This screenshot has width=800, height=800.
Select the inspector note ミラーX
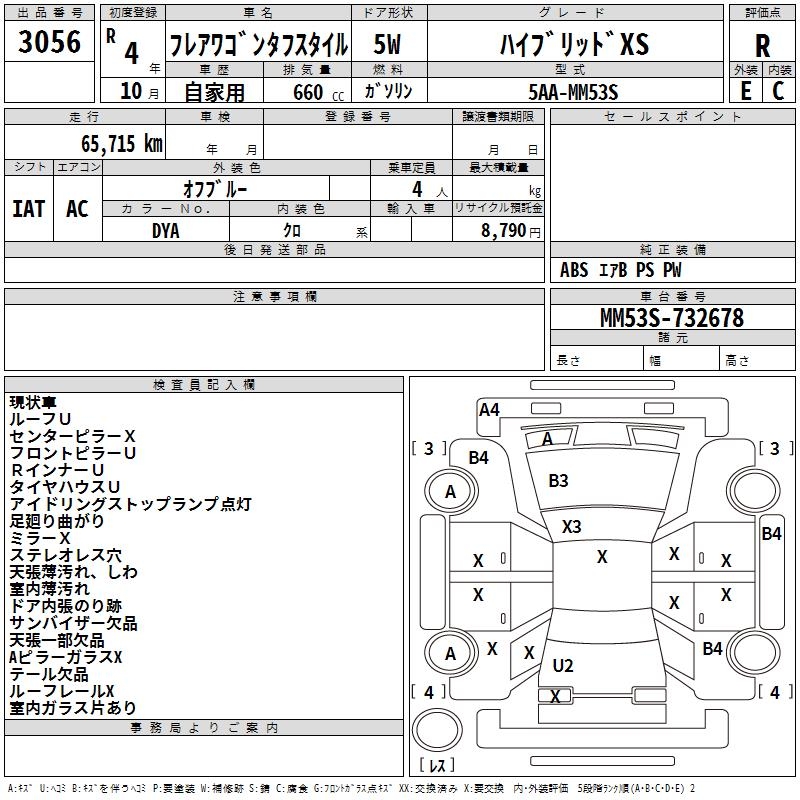click(x=40, y=538)
